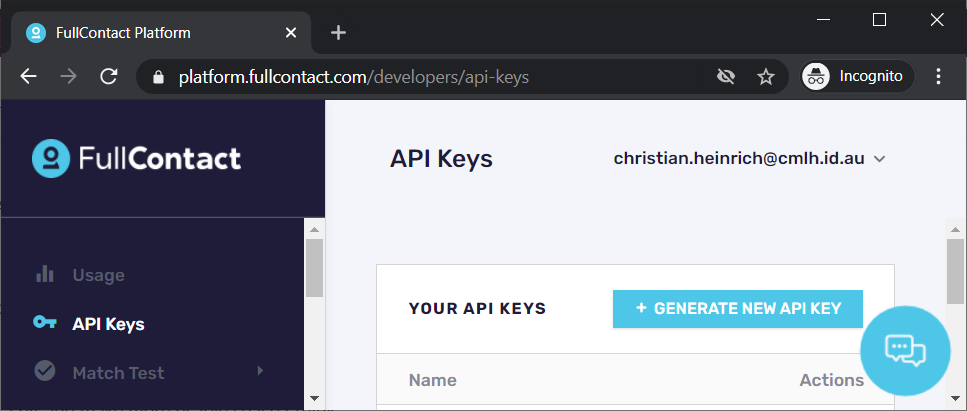Close the FullContact Platform tab
The width and height of the screenshot is (967, 411).
click(290, 33)
